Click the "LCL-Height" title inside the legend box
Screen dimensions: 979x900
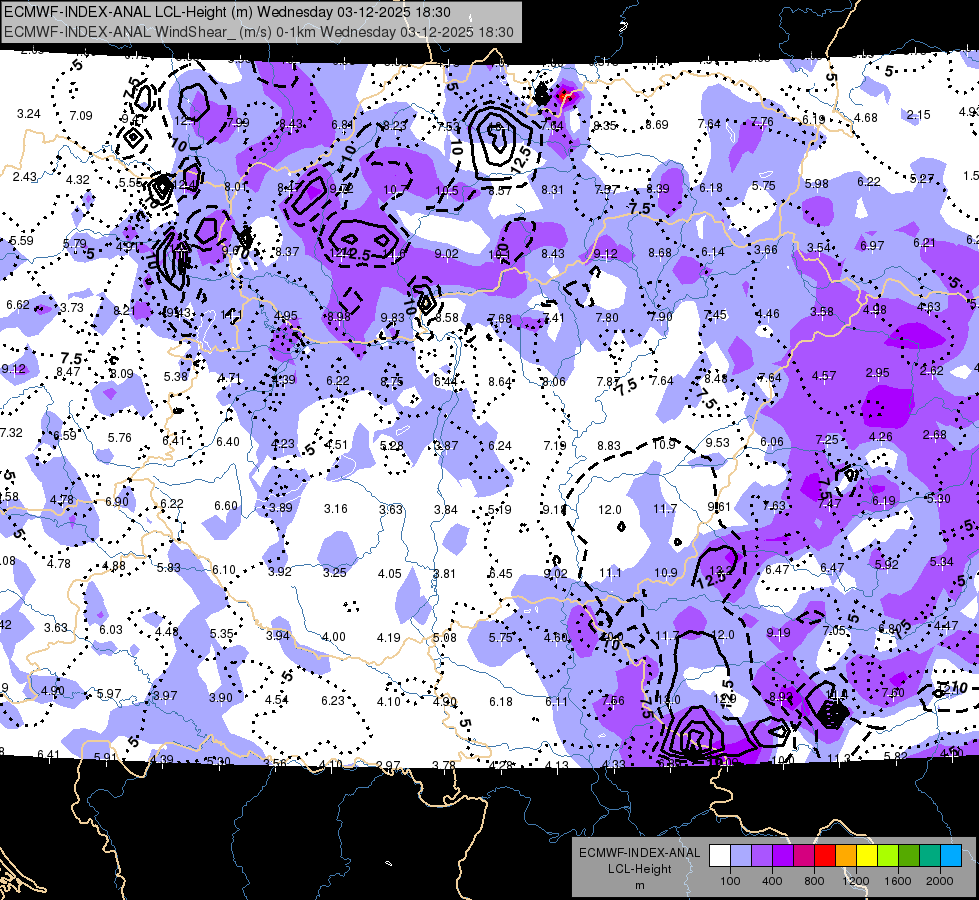coord(639,869)
